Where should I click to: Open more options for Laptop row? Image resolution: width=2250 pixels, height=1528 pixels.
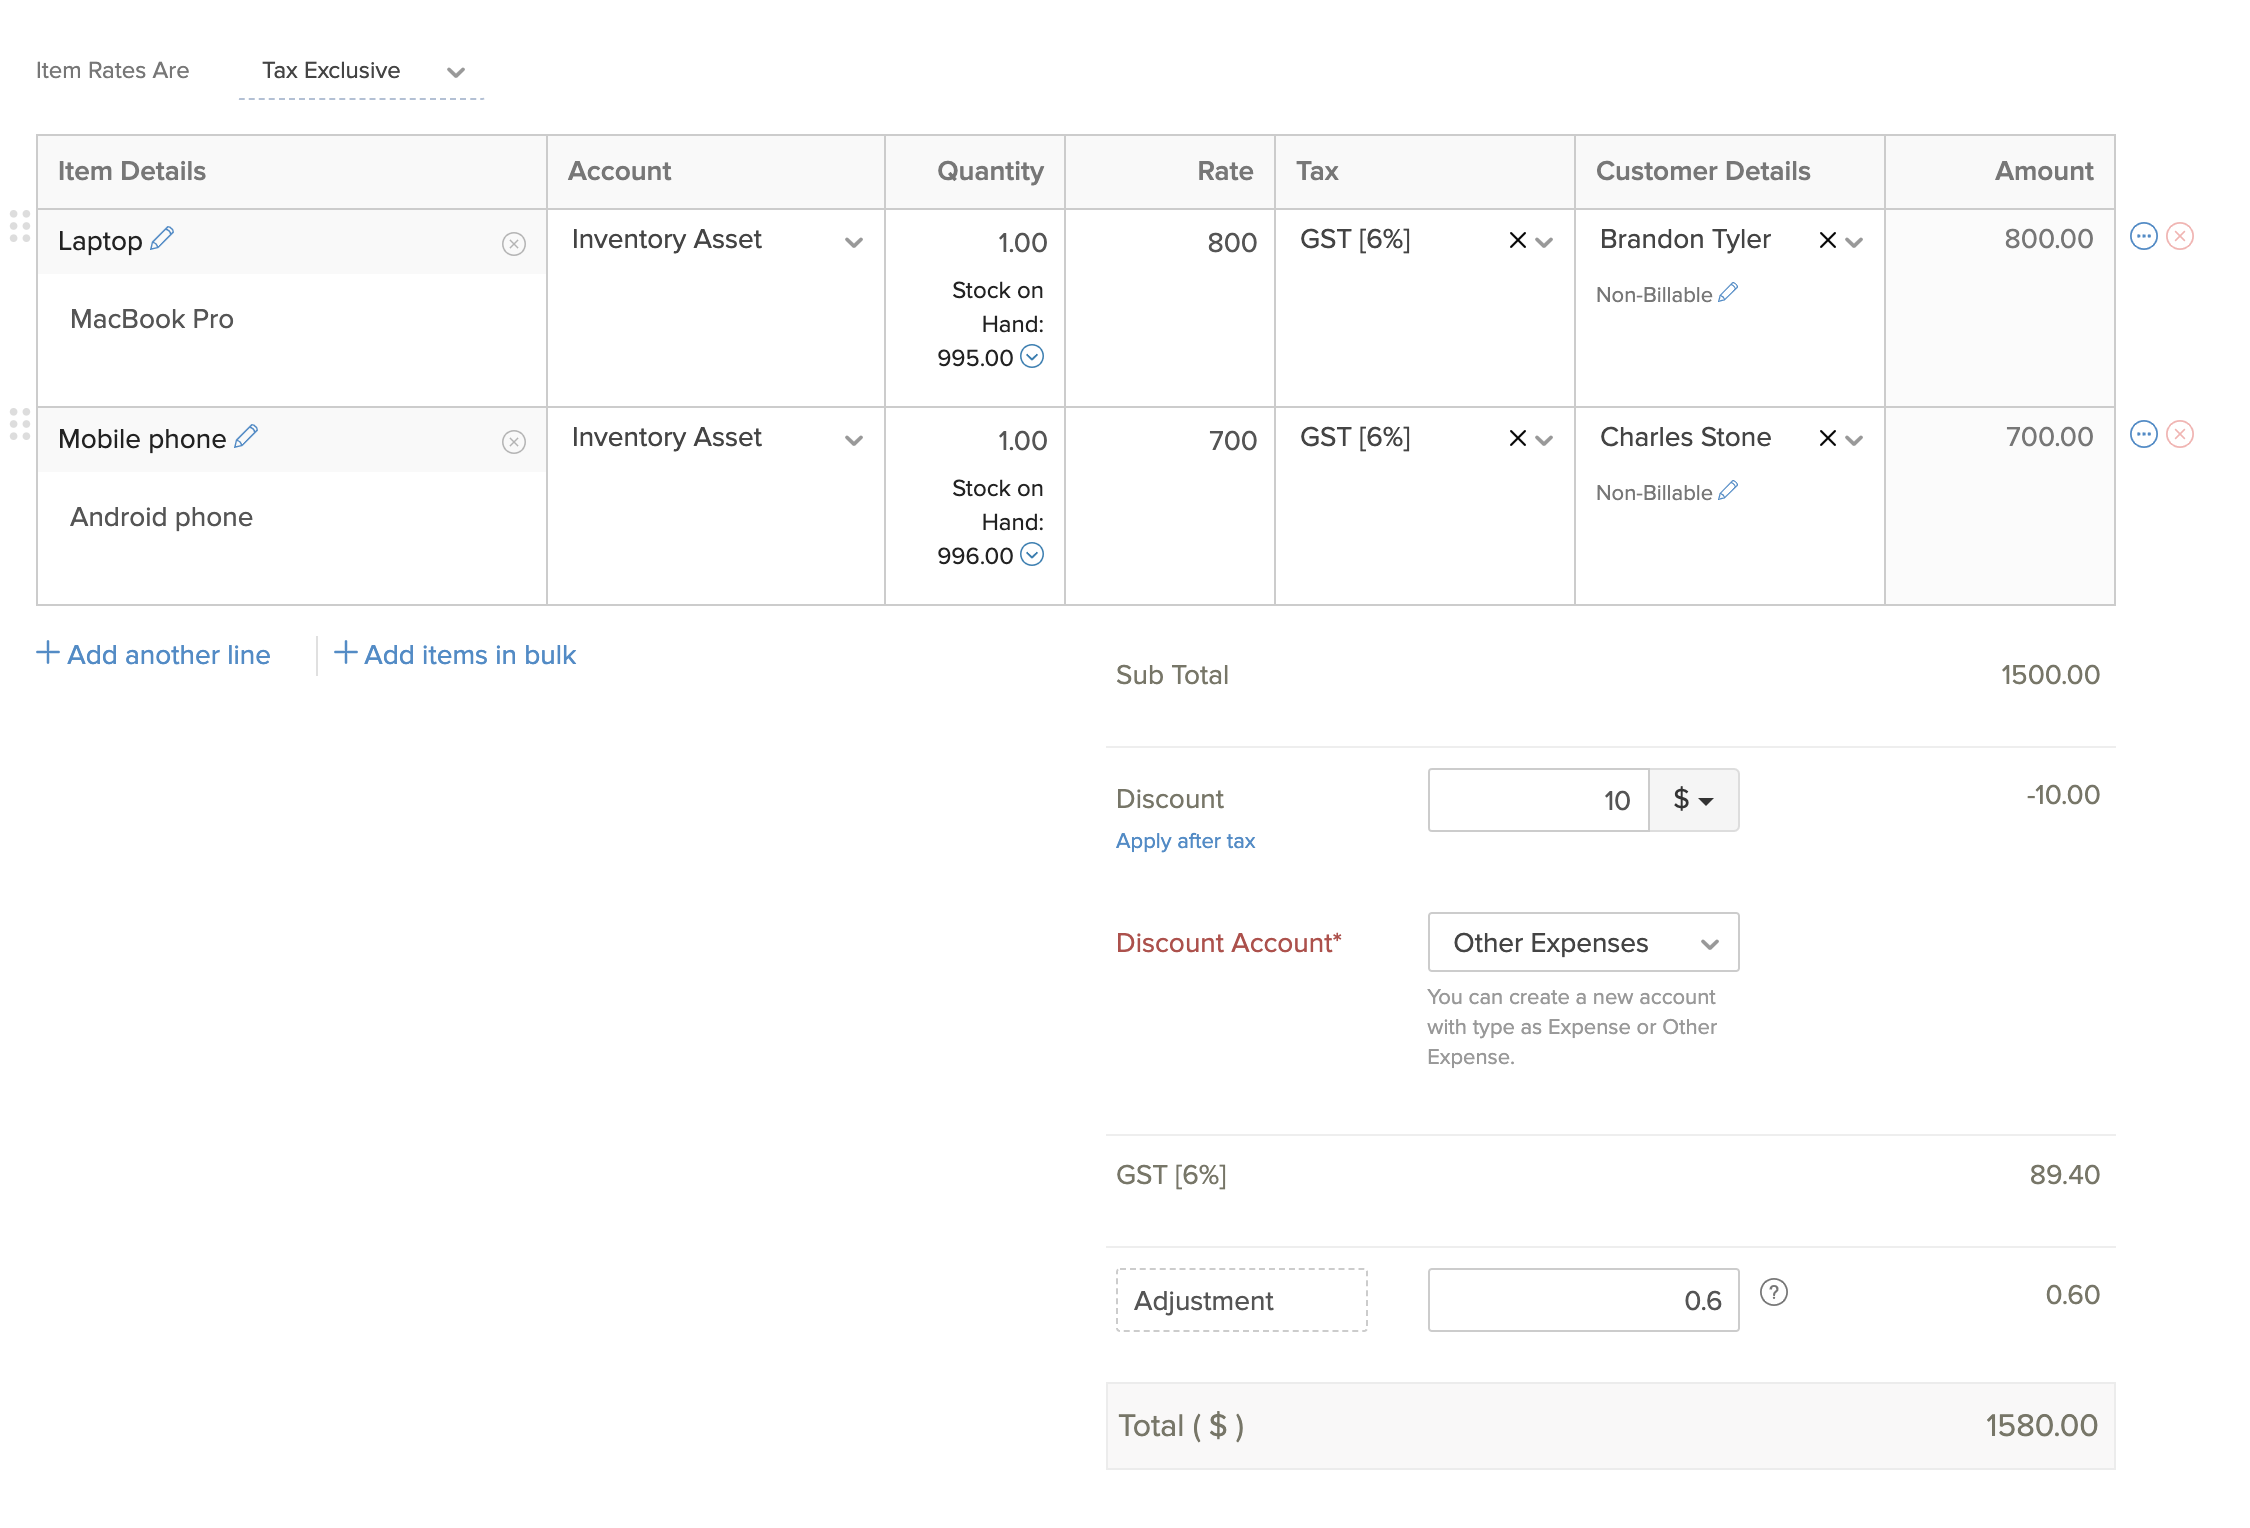click(x=2143, y=237)
